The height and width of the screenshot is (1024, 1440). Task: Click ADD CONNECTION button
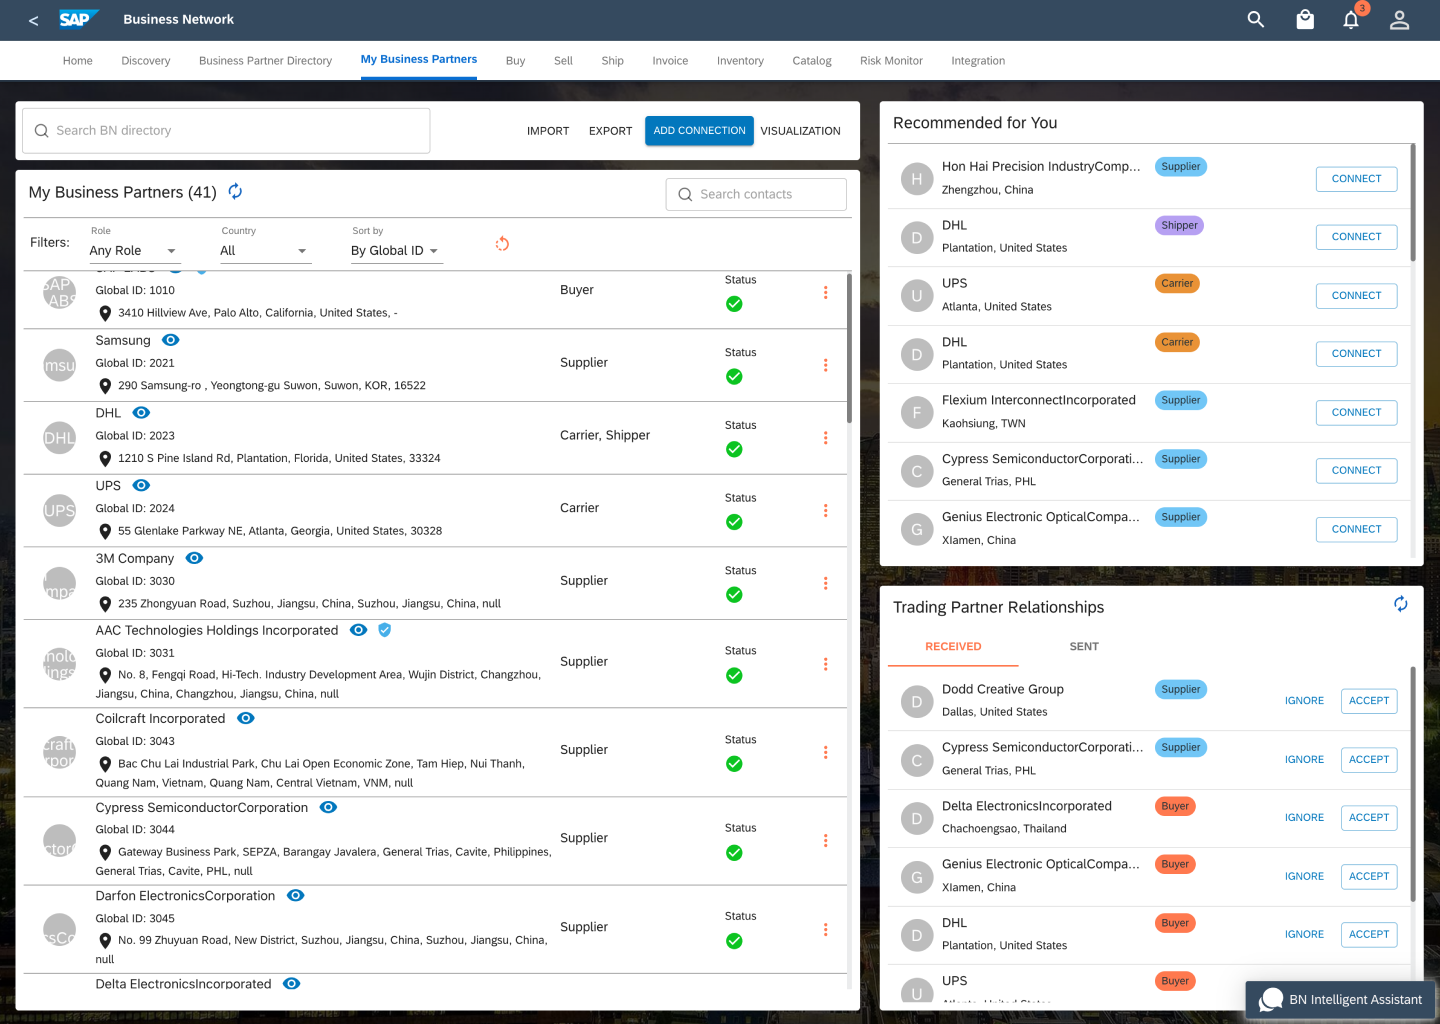(x=699, y=131)
